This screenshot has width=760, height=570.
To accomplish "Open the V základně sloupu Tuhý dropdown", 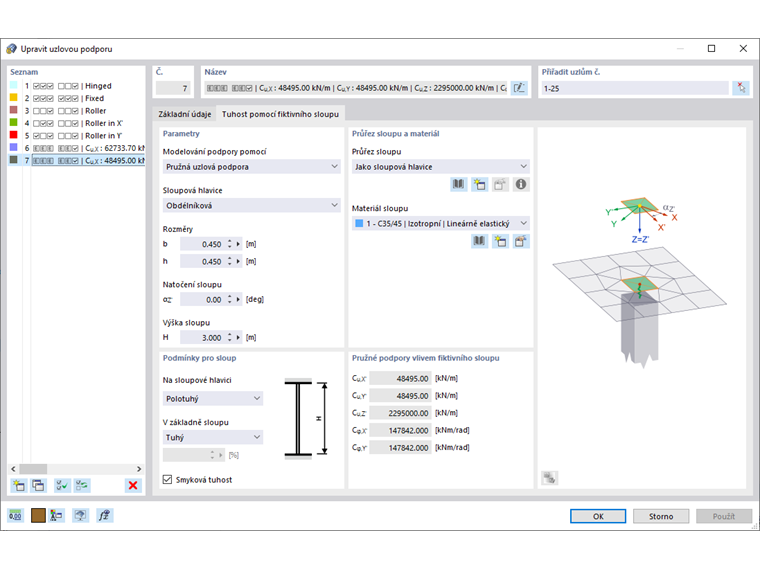I will pyautogui.click(x=213, y=437).
